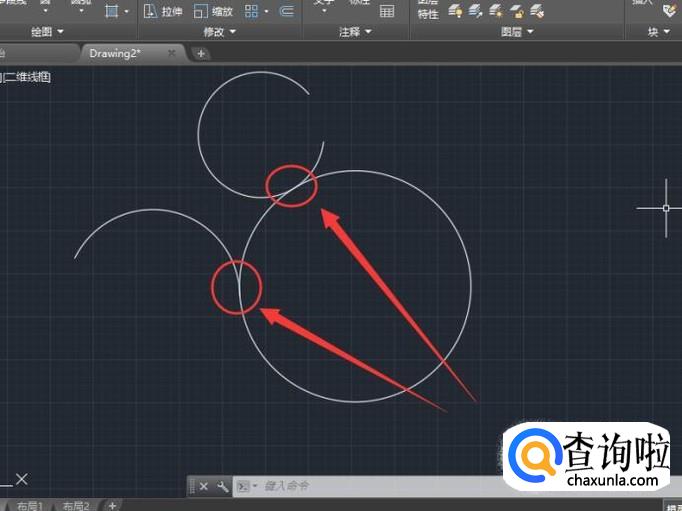Image resolution: width=682 pixels, height=511 pixels.
Task: Add a new layout with plus tab
Action: (x=112, y=505)
